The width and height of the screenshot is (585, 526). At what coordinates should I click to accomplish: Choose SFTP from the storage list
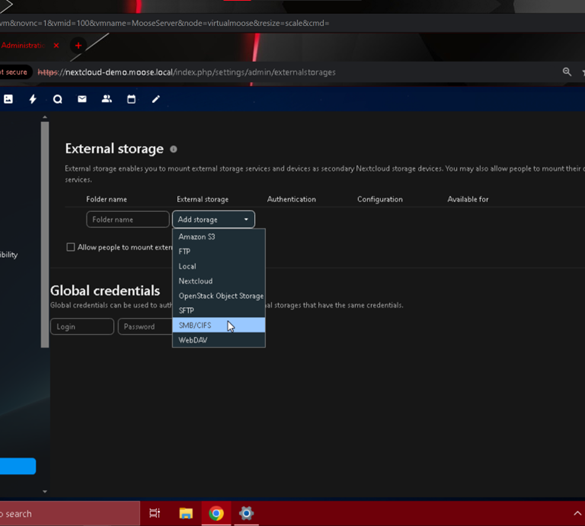coord(219,310)
